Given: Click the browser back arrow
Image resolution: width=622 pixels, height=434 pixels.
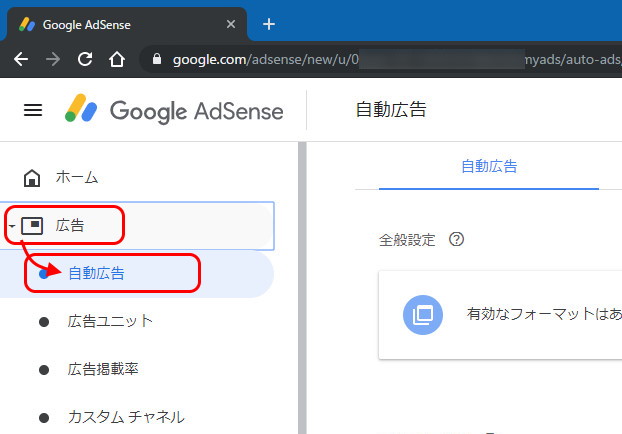Looking at the screenshot, I should 21,60.
